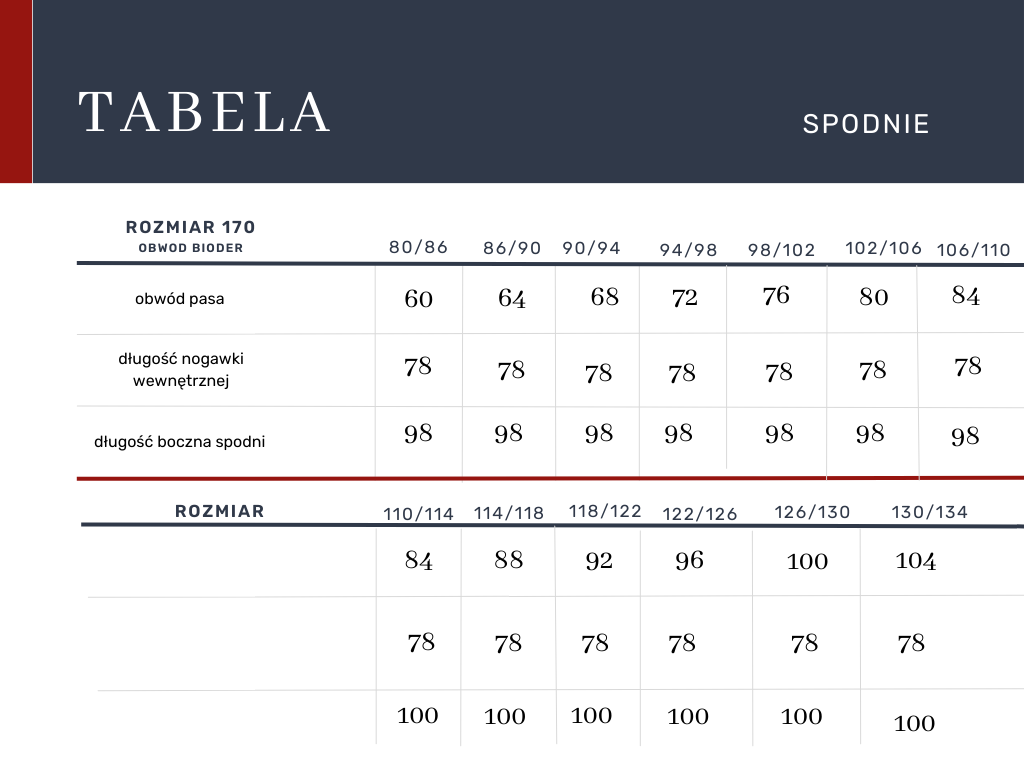The width and height of the screenshot is (1024, 768).
Task: Click the red vertical stripe in banner
Action: point(16,91)
